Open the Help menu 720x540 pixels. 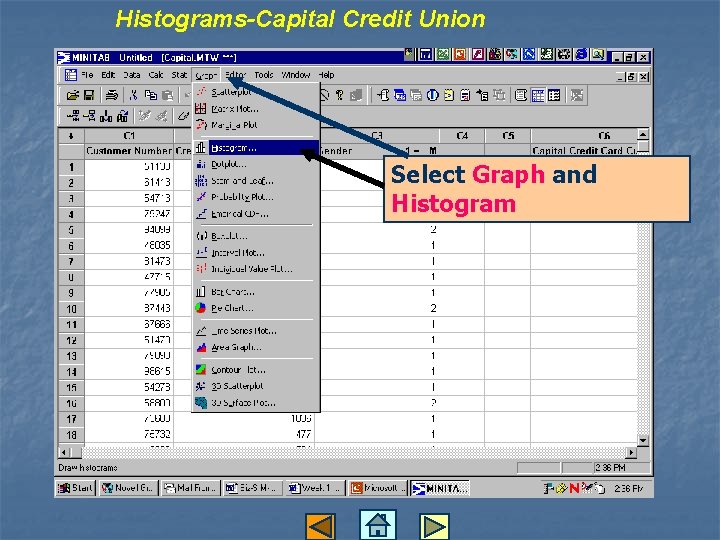pyautogui.click(x=326, y=75)
